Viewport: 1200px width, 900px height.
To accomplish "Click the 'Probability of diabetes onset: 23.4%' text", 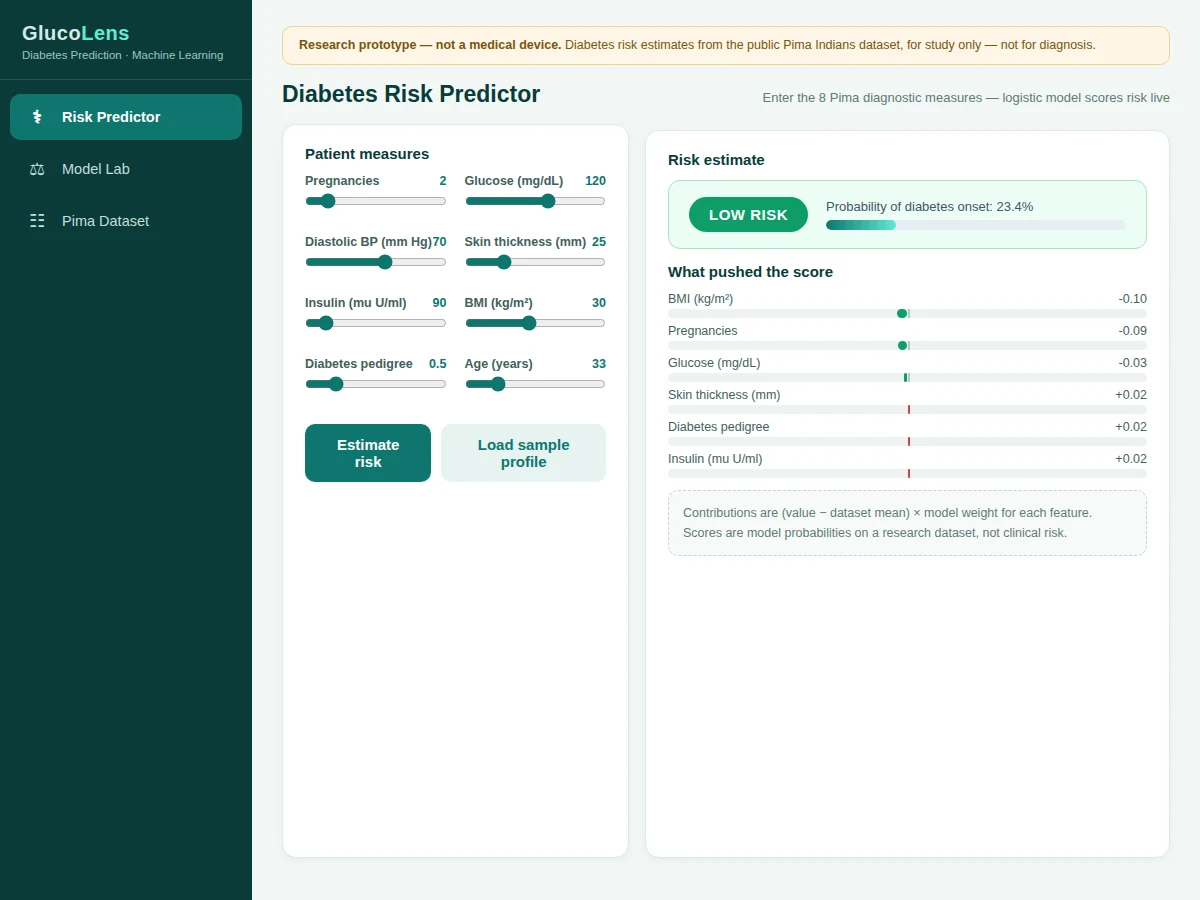I will click(x=929, y=207).
